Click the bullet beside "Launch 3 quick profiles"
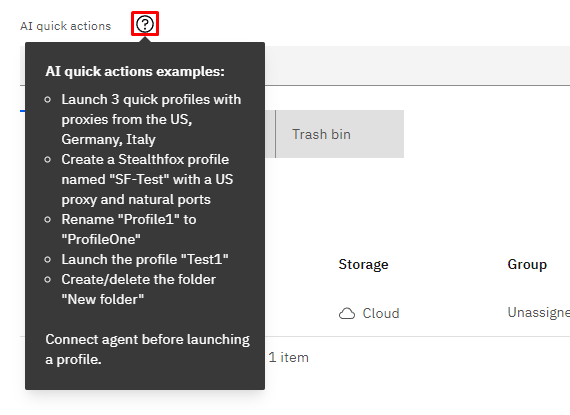The height and width of the screenshot is (415, 570). pyautogui.click(x=48, y=100)
